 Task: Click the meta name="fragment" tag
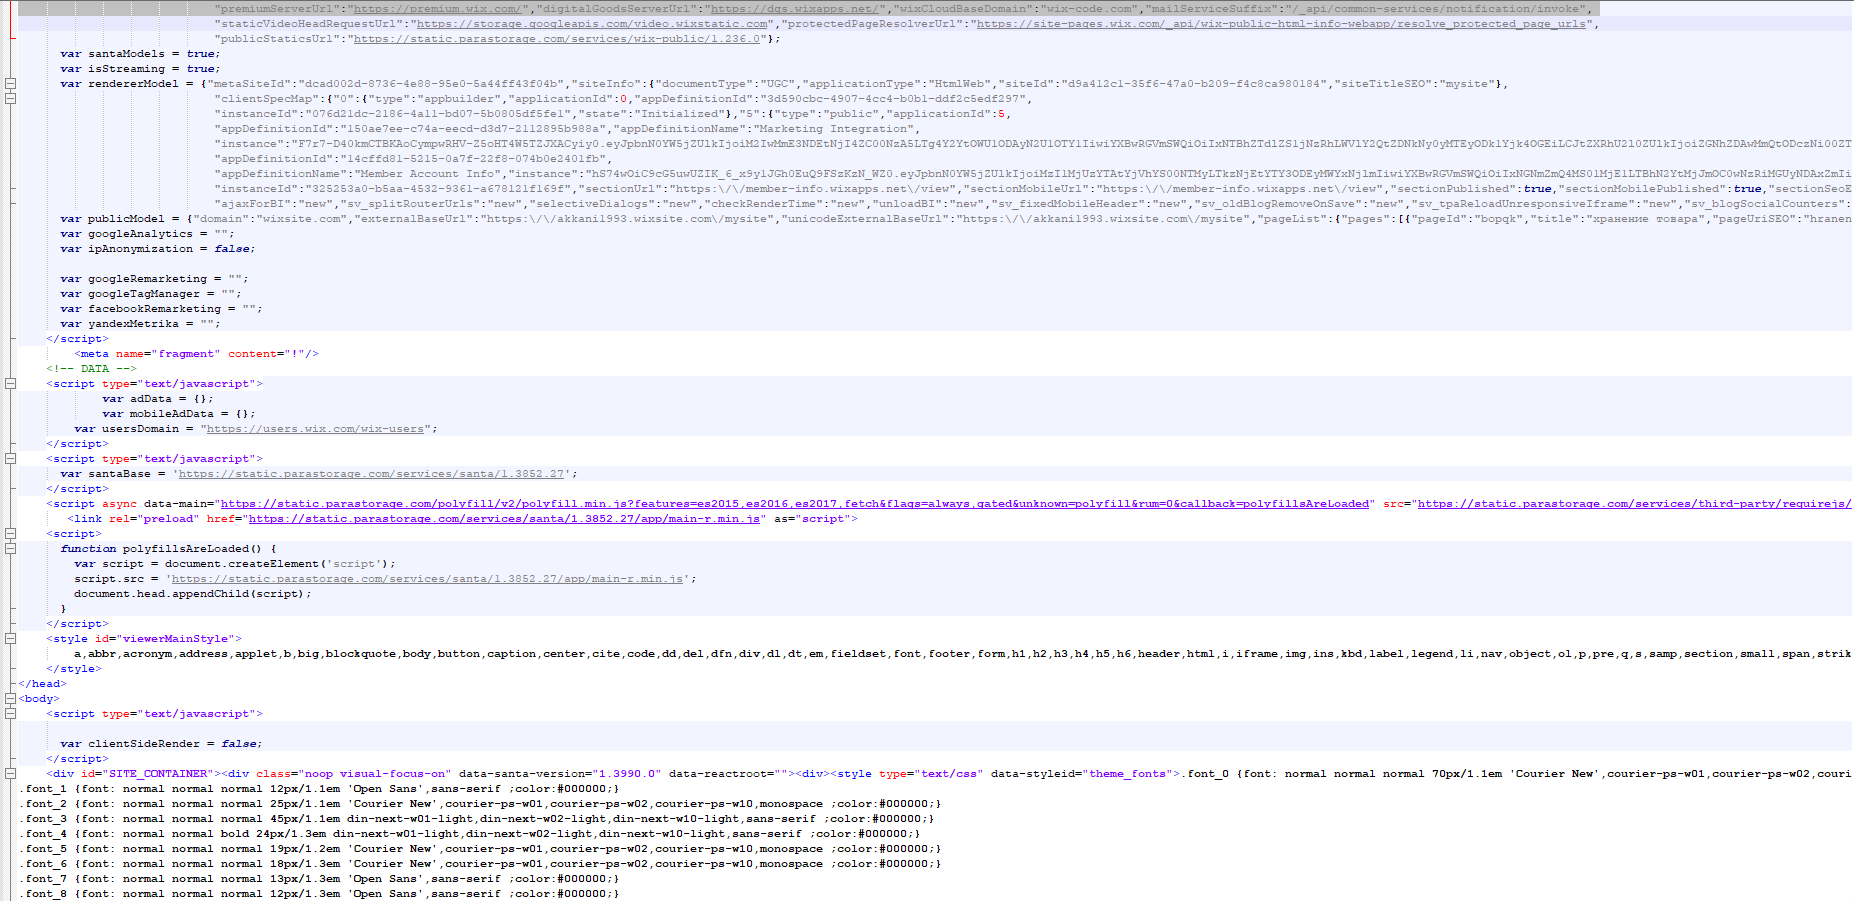(196, 354)
